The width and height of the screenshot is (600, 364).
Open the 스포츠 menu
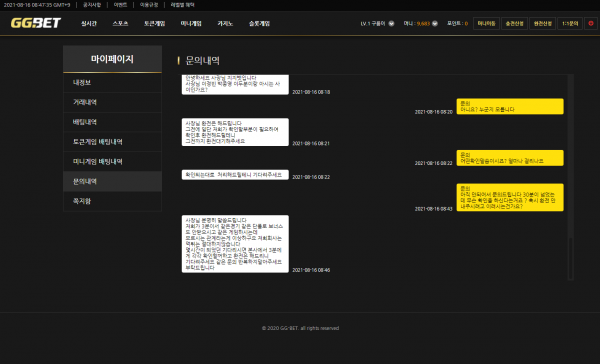point(120,23)
